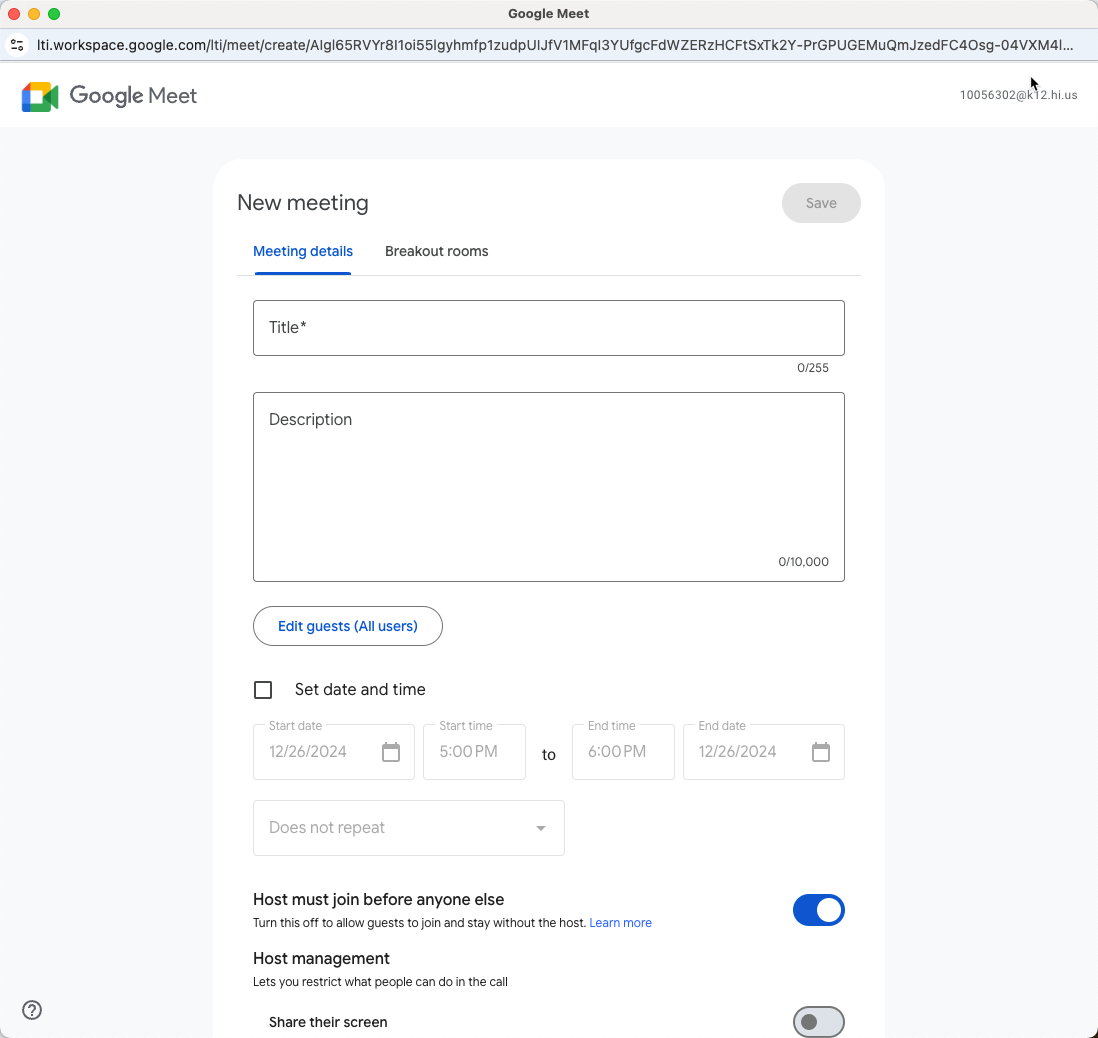
Task: Open the End date calendar icon
Action: point(821,752)
